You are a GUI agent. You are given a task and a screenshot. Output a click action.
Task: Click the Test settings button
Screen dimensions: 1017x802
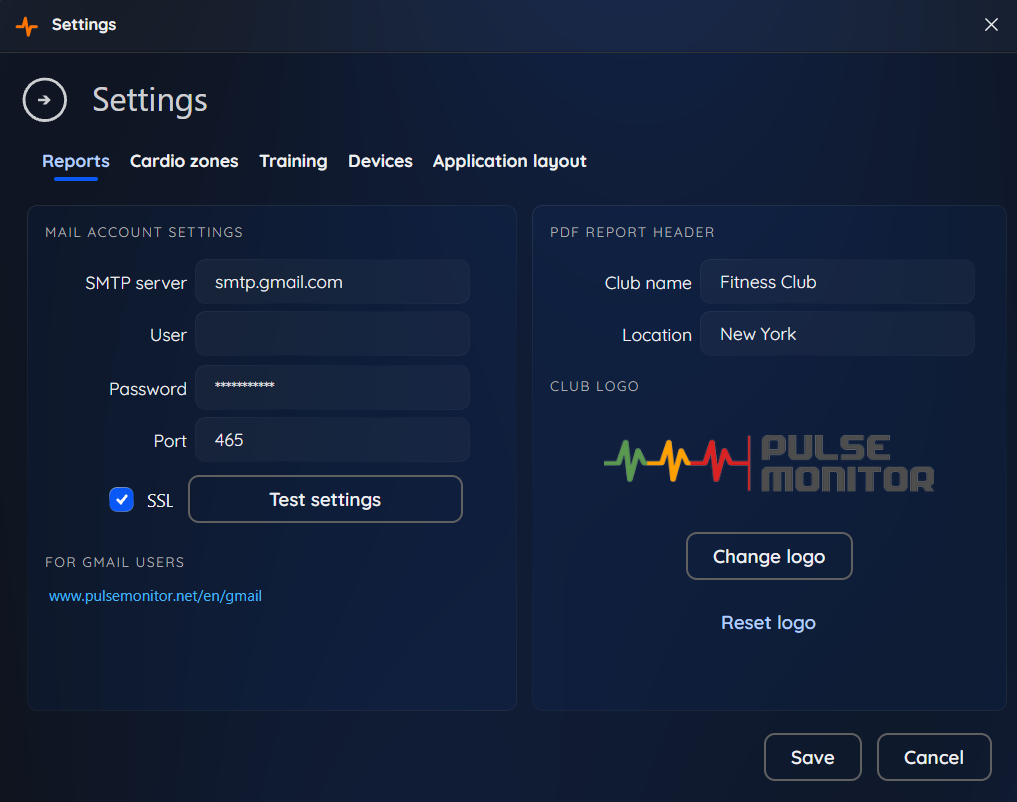click(326, 499)
